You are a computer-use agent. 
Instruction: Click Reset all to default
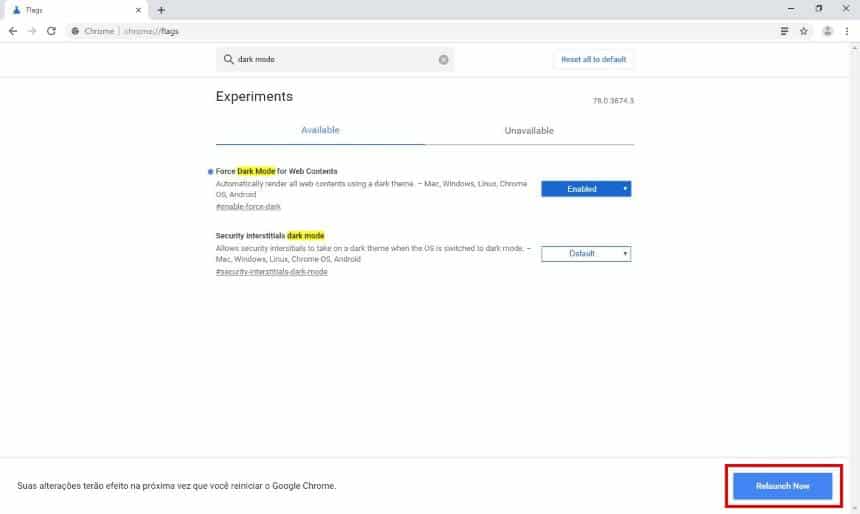[x=593, y=59]
